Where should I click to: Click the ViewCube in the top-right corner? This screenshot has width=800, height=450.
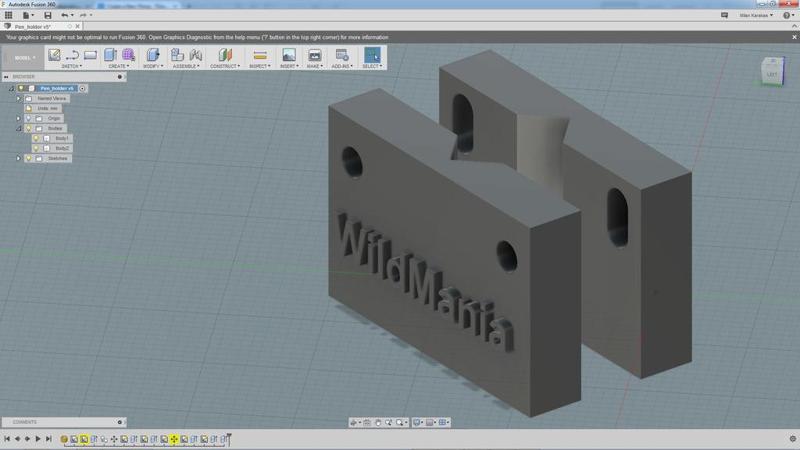771,70
